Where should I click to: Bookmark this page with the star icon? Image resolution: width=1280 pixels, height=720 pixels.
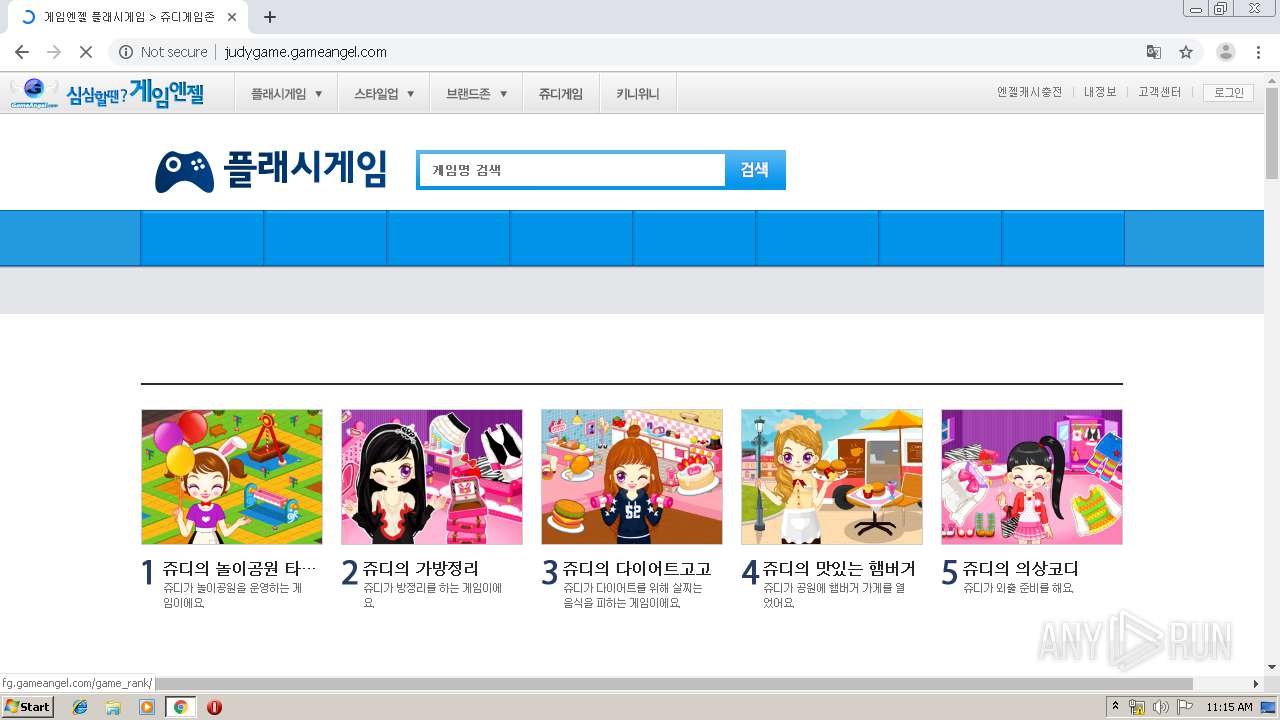[1186, 52]
